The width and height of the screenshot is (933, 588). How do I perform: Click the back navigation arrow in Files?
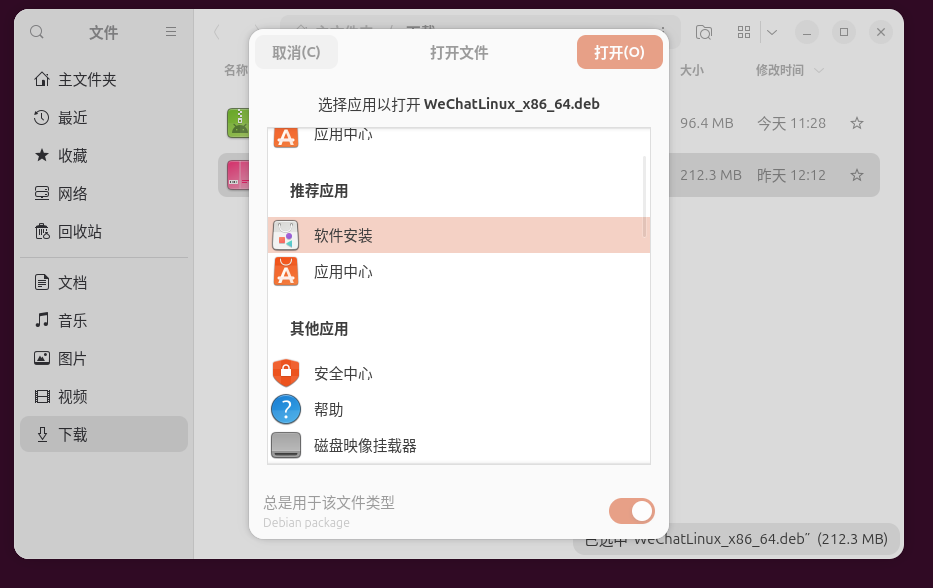click(217, 32)
